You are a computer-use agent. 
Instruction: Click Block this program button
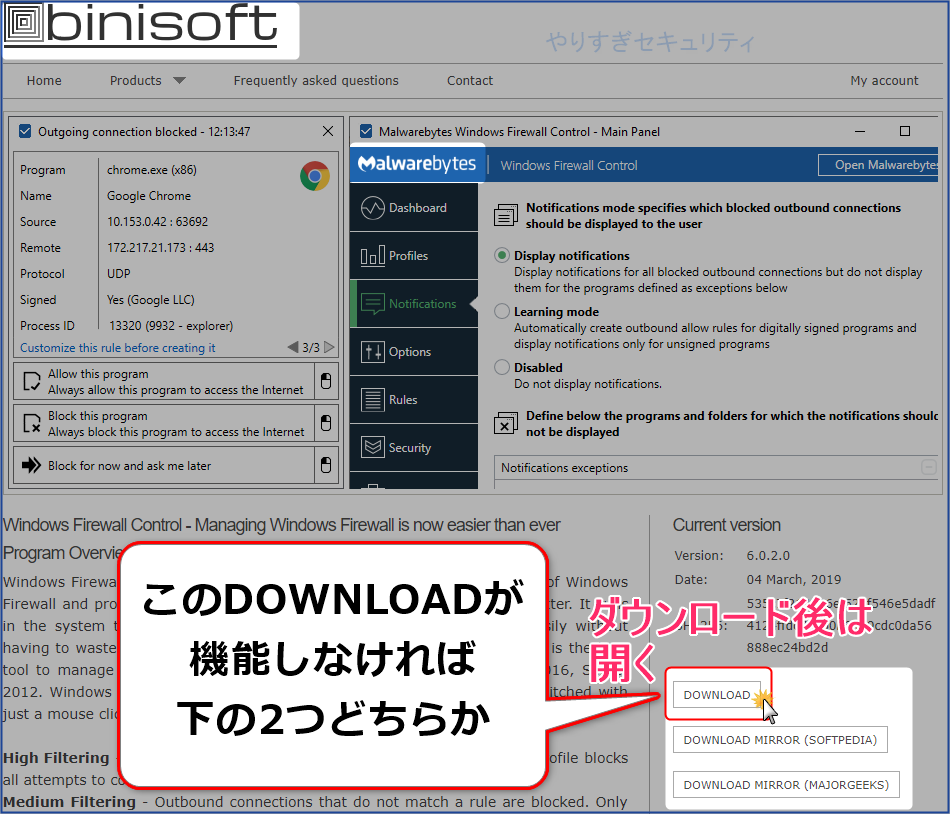(x=164, y=423)
